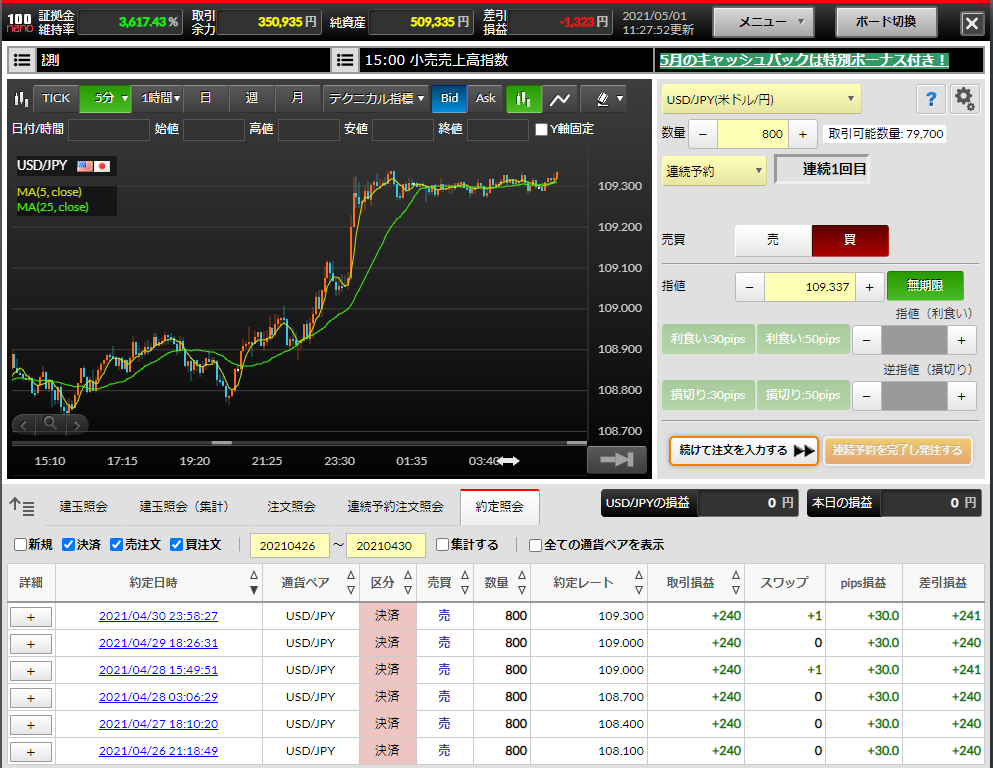Viewport: 993px width, 768px height.
Task: Select the 売 sell toggle
Action: coord(773,240)
